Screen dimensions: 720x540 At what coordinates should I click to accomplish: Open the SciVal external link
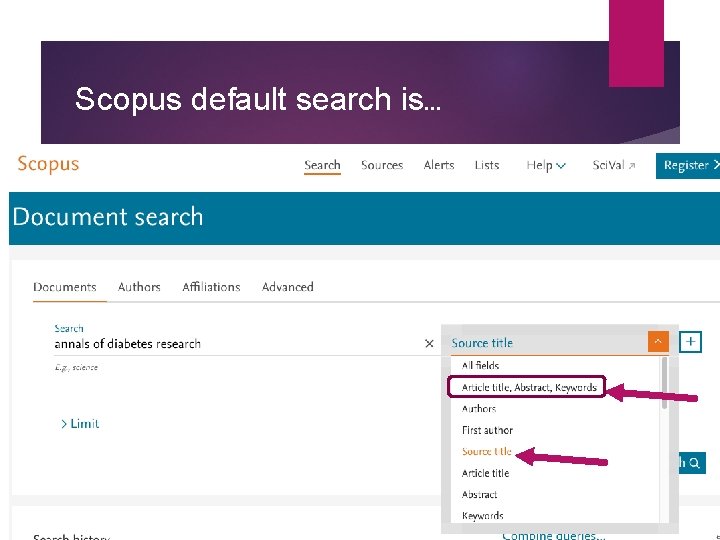coord(614,165)
